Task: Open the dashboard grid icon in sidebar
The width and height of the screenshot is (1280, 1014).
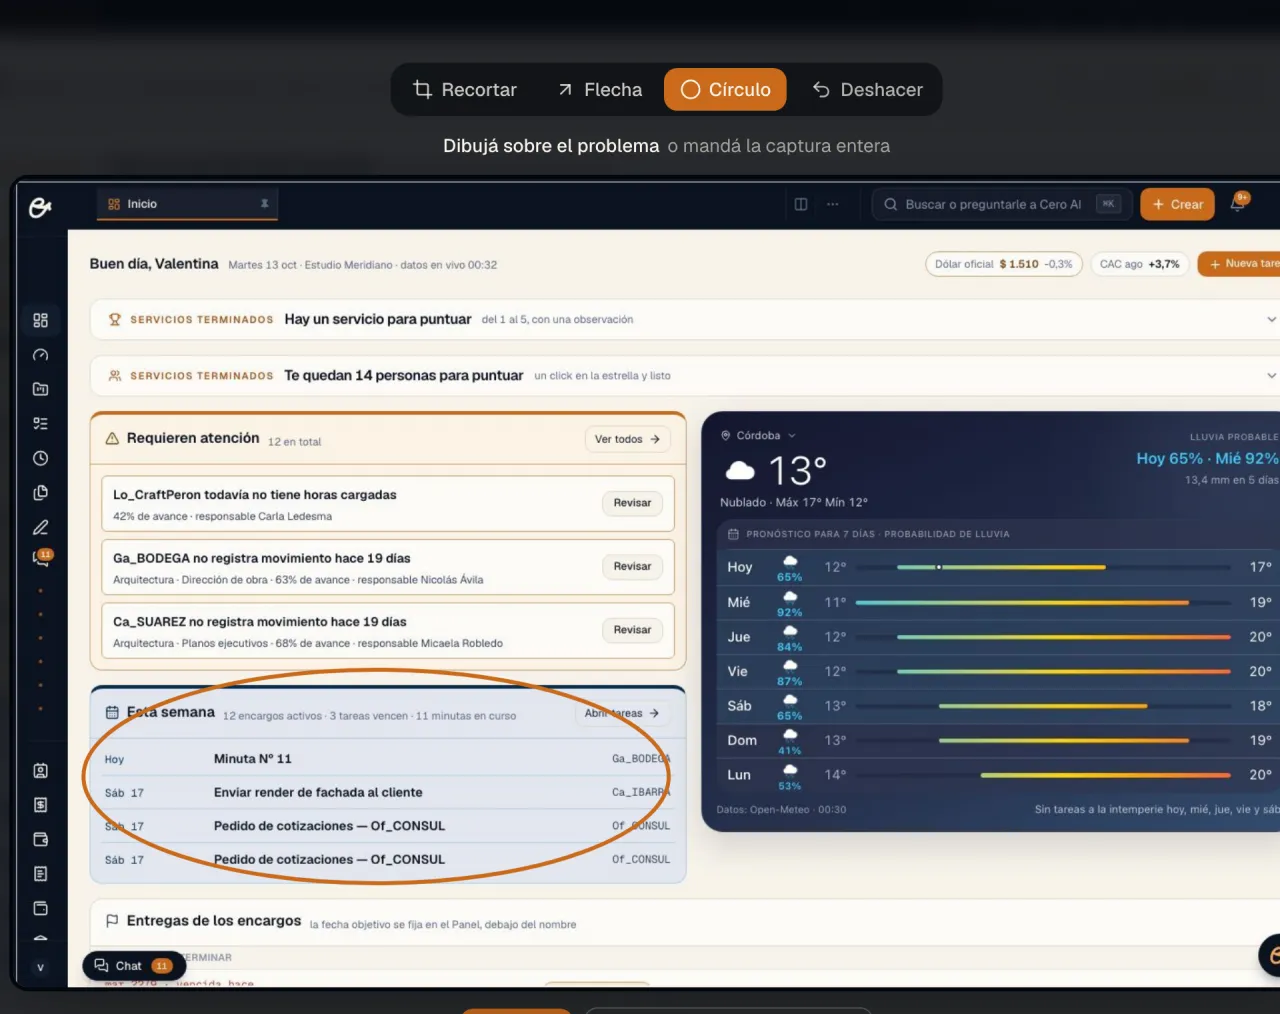Action: point(40,320)
